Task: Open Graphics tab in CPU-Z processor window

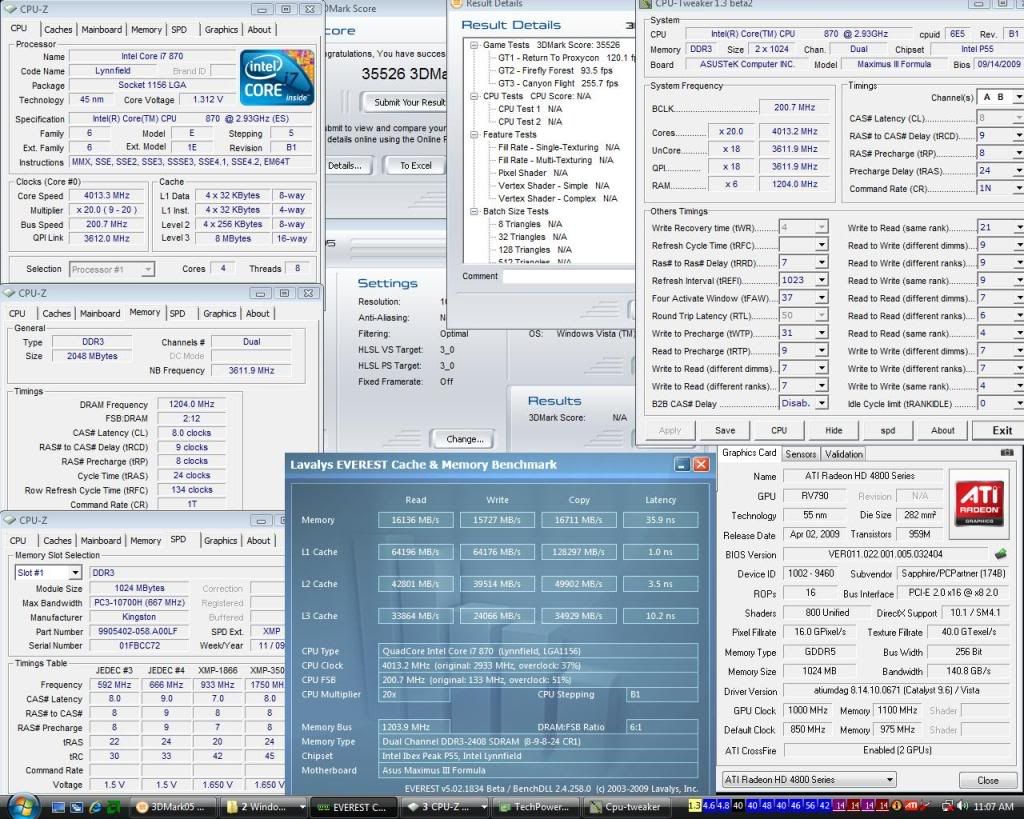Action: coord(221,29)
